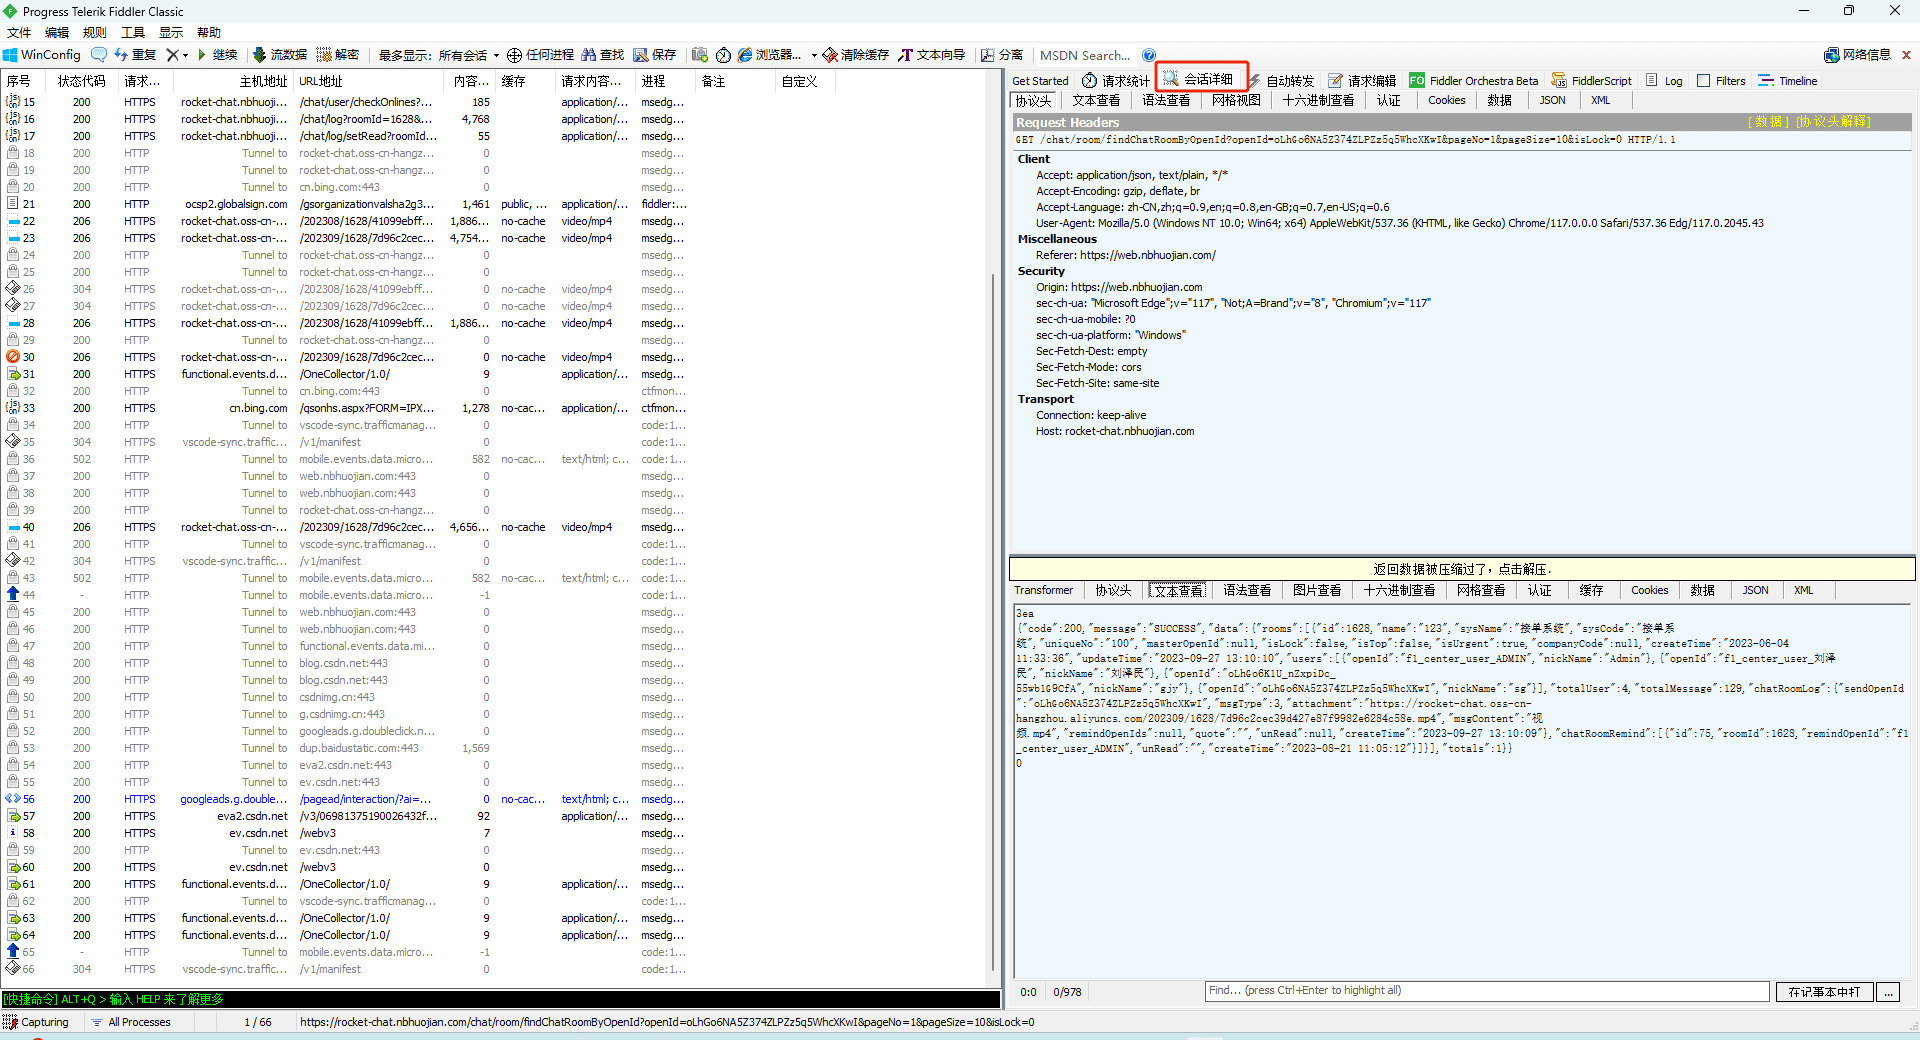Toggle Capturing in status bar
Viewport: 1920px width, 1040px height.
[36, 1022]
